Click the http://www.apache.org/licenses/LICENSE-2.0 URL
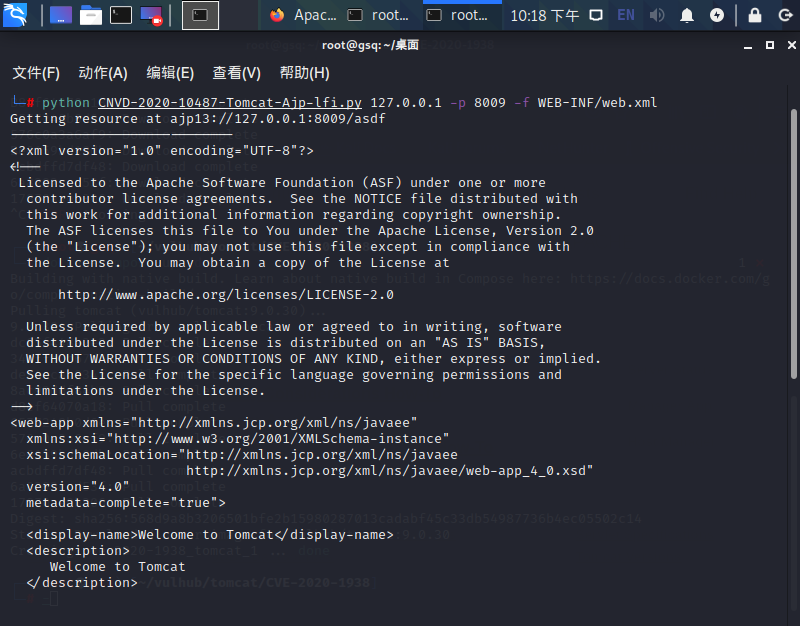 (x=226, y=295)
